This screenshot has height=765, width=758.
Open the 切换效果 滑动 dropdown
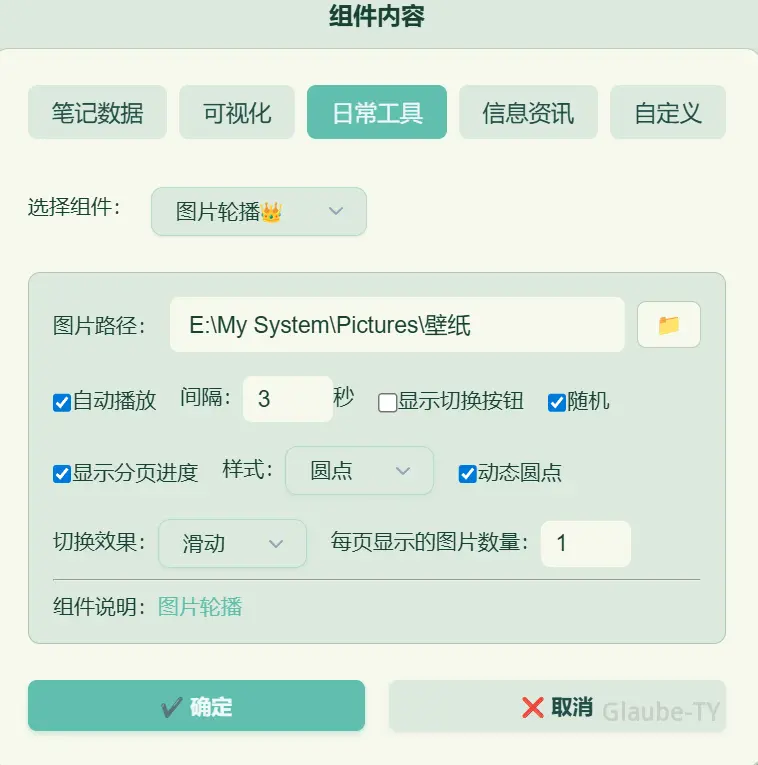232,544
